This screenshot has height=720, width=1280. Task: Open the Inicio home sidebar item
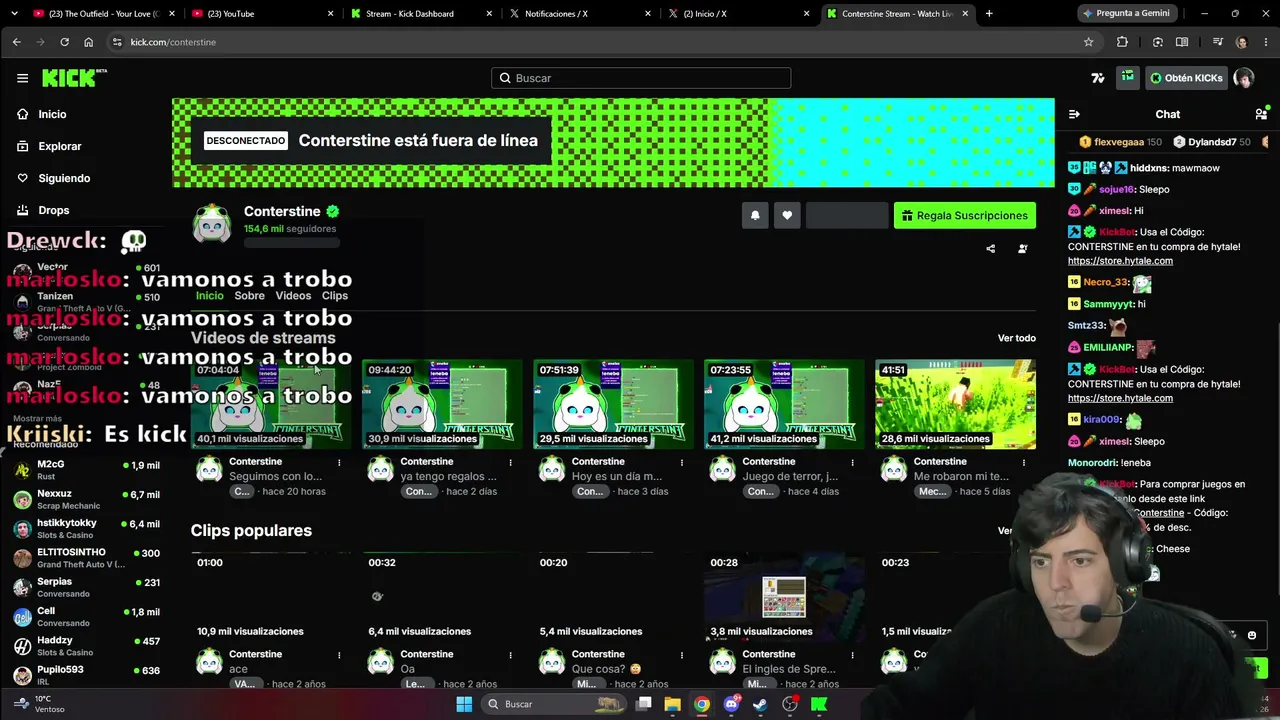tap(52, 114)
